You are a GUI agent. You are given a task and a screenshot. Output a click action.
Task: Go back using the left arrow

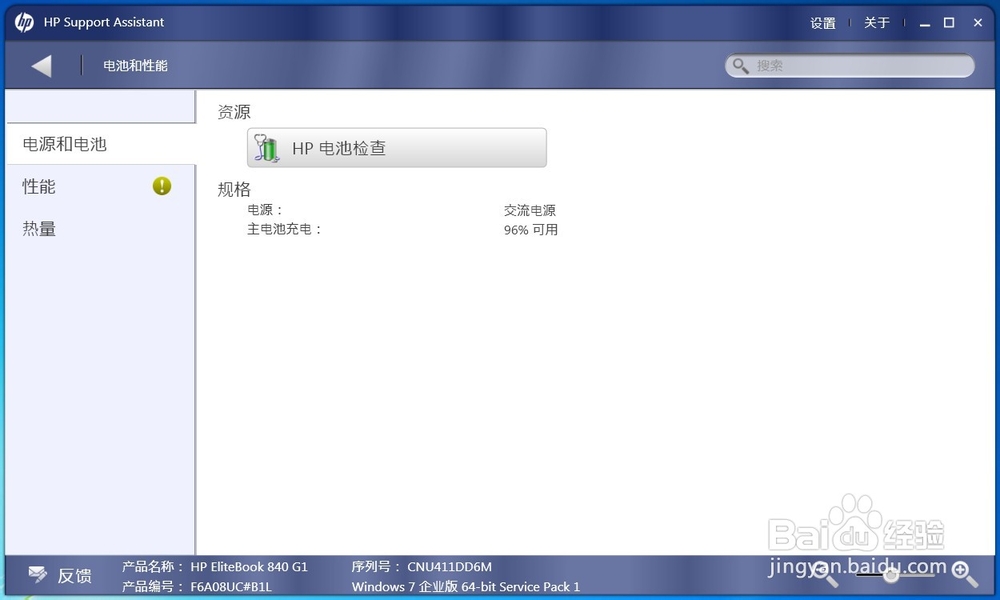(41, 66)
